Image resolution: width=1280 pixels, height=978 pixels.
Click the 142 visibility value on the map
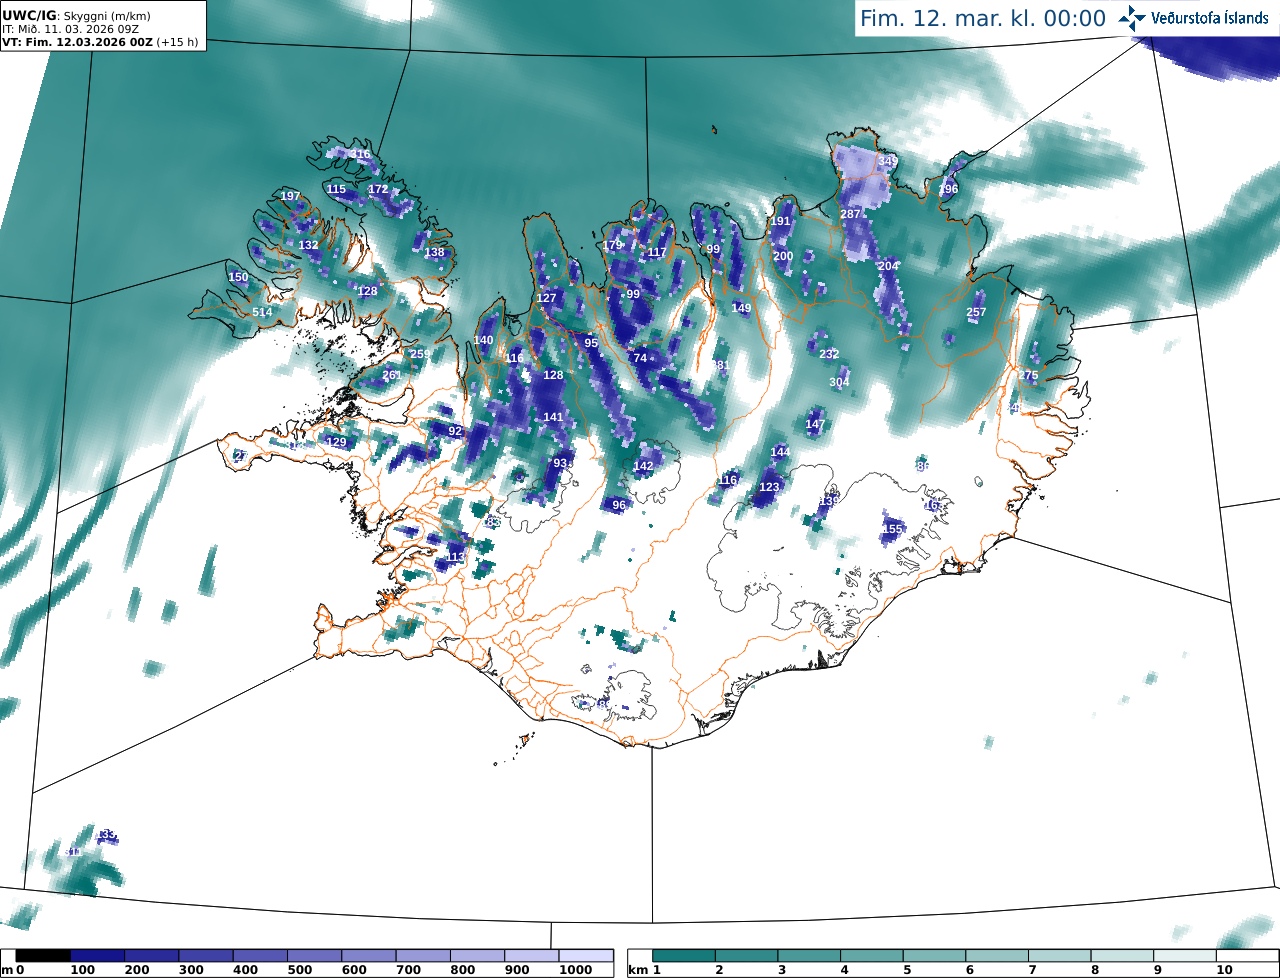(643, 466)
